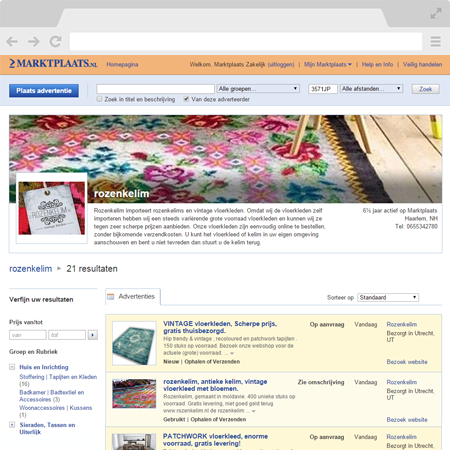The height and width of the screenshot is (450, 450).
Task: Open the 'Veilig handelen' link
Action: coord(422,64)
